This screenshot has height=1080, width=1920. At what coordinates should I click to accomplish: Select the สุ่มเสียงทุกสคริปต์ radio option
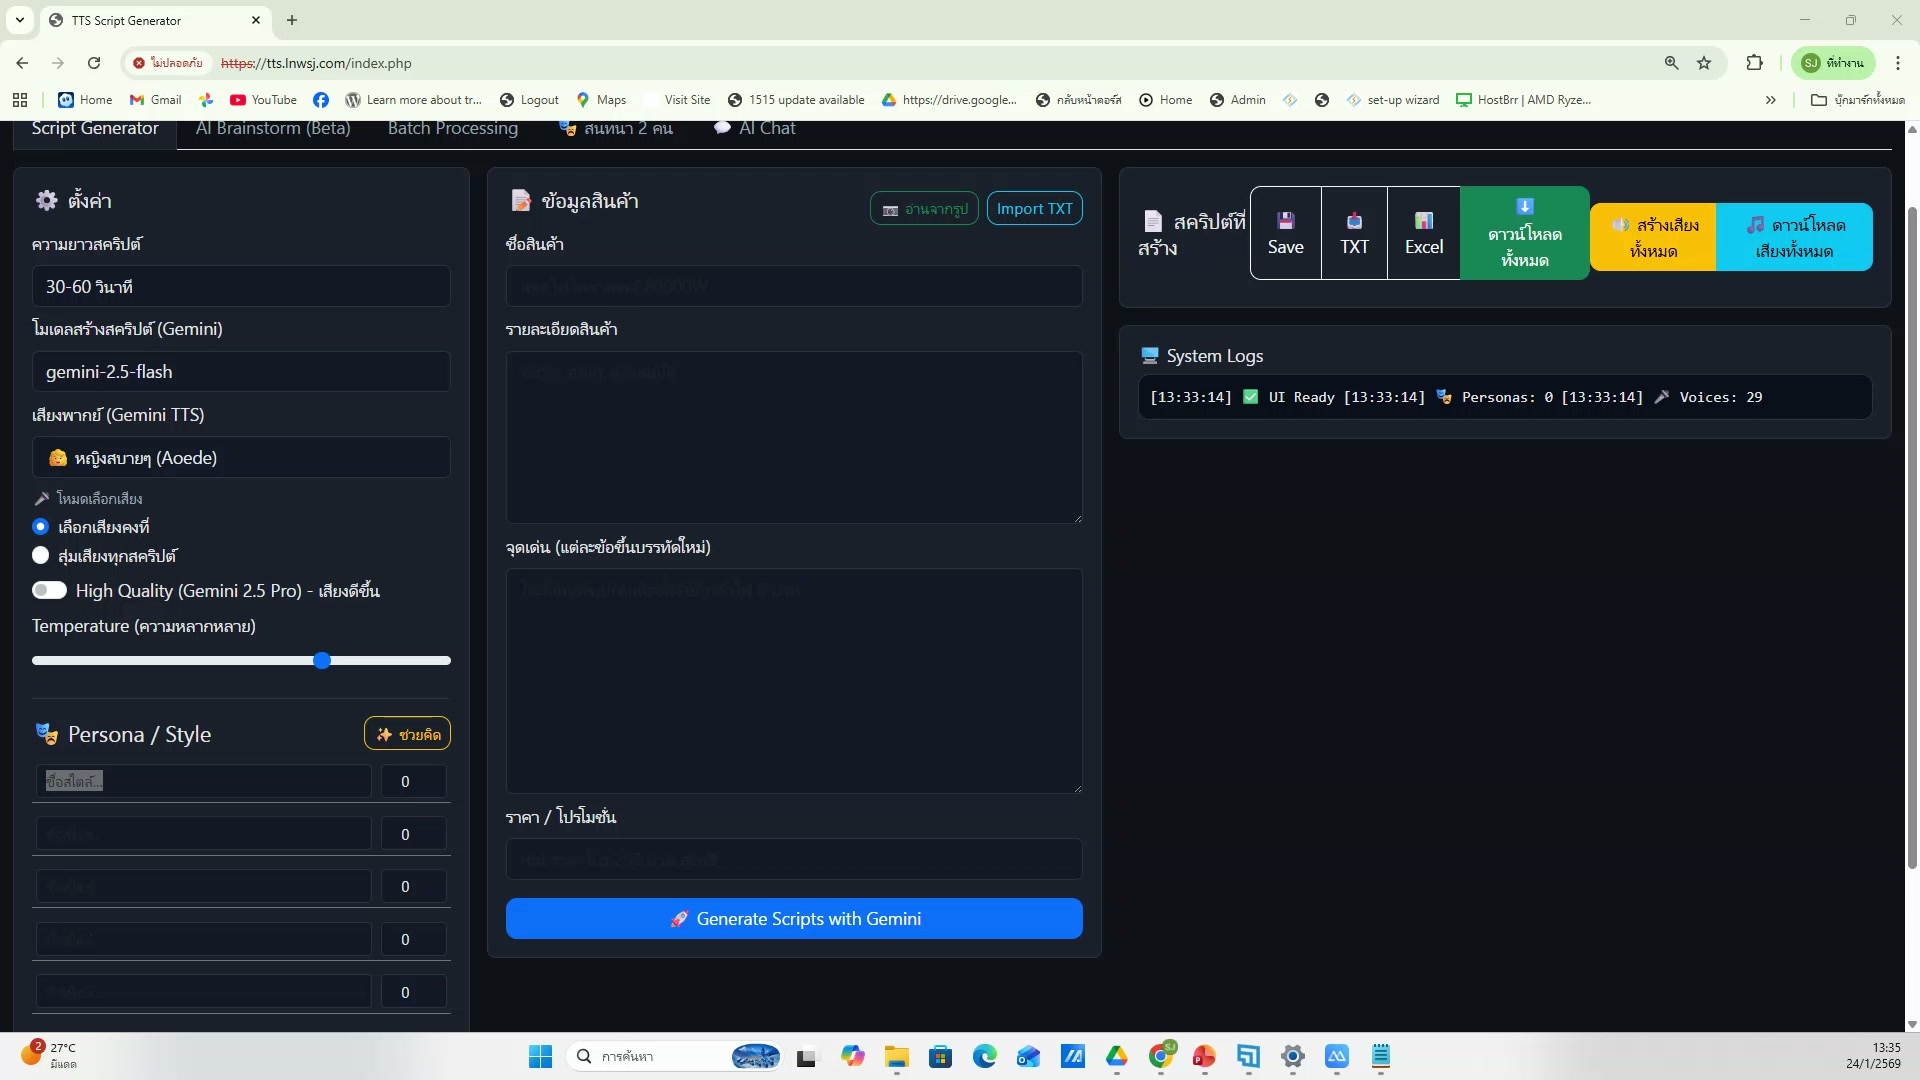41,555
